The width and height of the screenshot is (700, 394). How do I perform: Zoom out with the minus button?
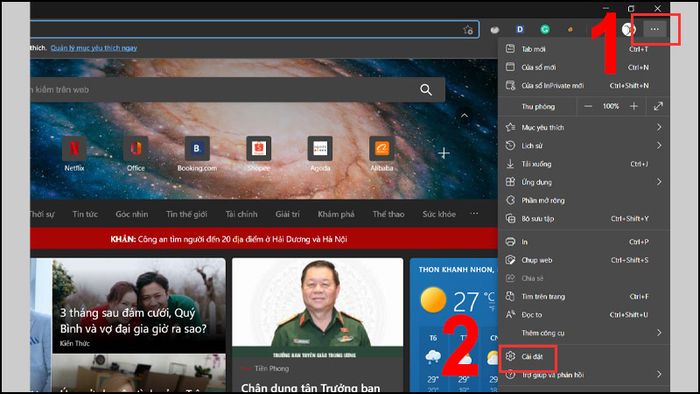tap(588, 106)
